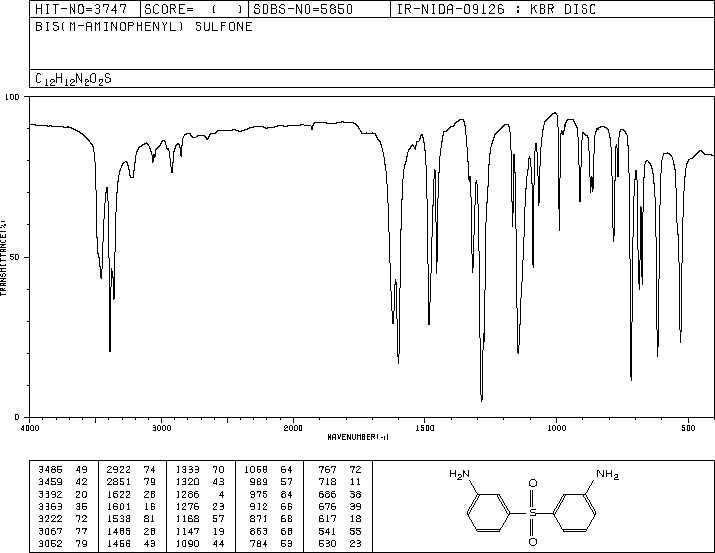Image resolution: width=715 pixels, height=553 pixels.
Task: Select peak value 975 in the table
Action: pos(259,494)
